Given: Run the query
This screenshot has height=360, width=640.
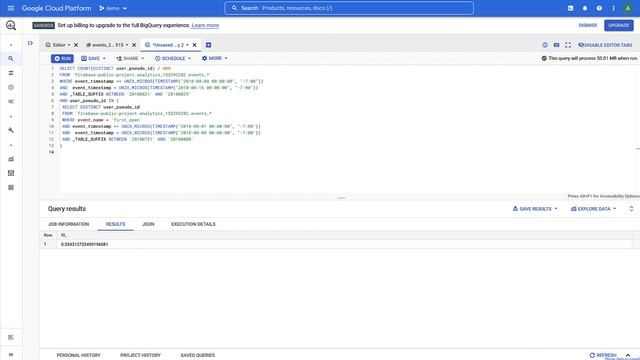Looking at the screenshot, I should click(x=62, y=59).
